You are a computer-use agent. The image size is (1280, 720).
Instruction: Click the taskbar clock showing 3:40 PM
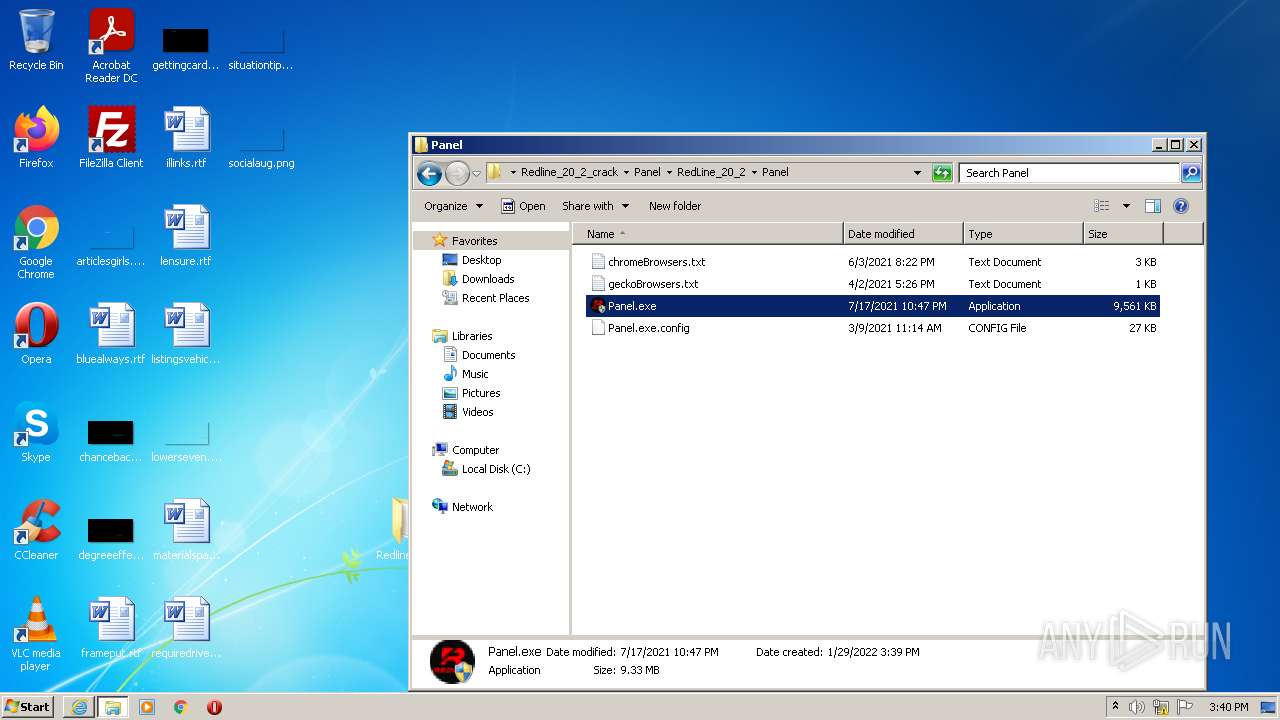coord(1228,707)
